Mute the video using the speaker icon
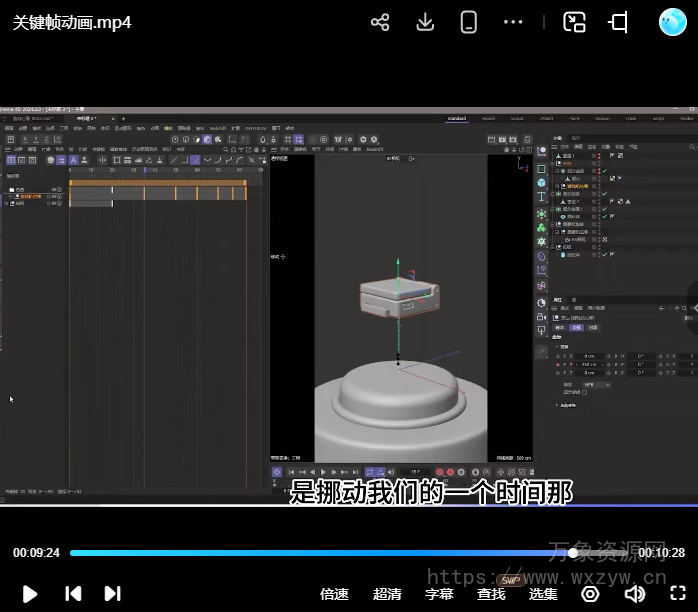 [634, 593]
